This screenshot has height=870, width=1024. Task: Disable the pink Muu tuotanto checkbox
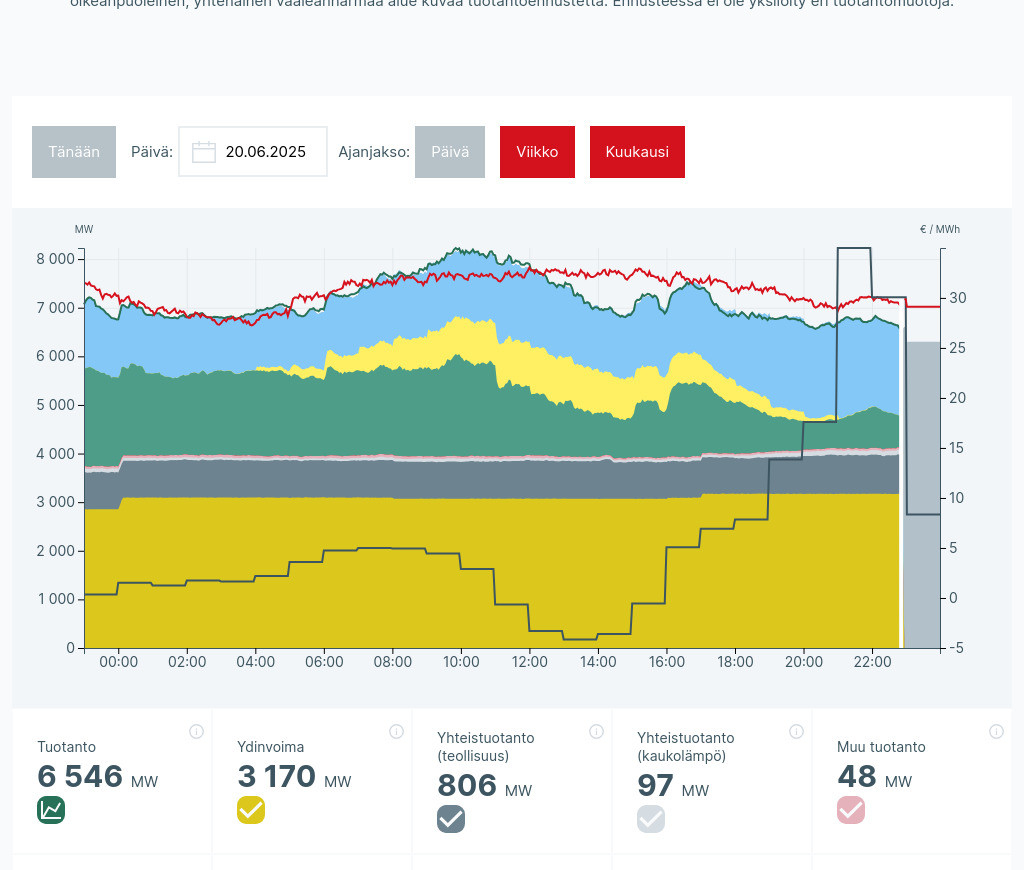(851, 810)
